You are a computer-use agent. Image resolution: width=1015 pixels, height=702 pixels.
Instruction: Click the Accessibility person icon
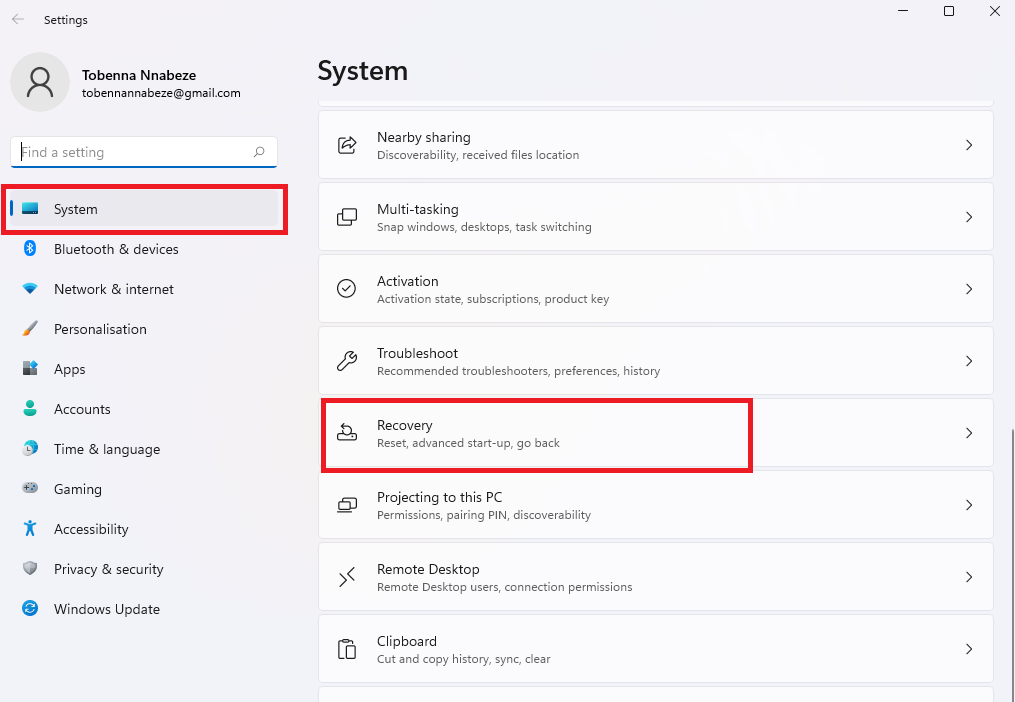point(30,529)
